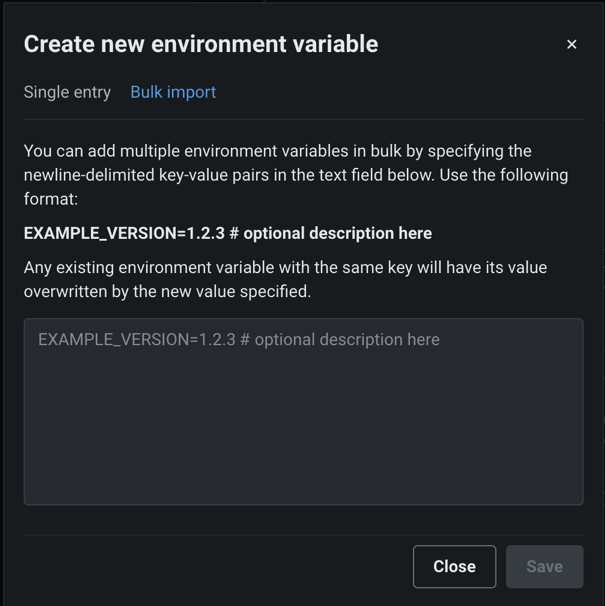Click 'overwritten by the new value specified' text
This screenshot has height=606, width=605.
[x=167, y=292]
